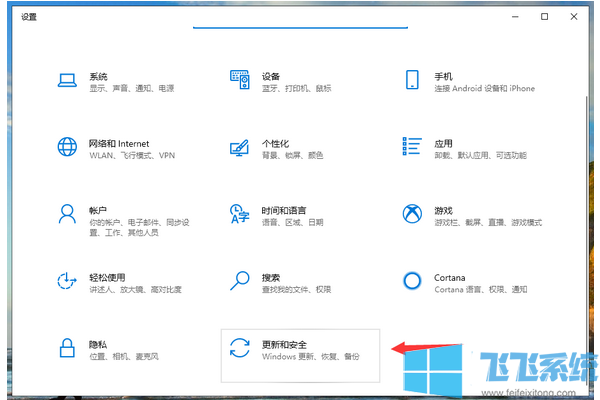The image size is (600, 400).
Task: Open the Privacy padlock icon
Action: (67, 348)
